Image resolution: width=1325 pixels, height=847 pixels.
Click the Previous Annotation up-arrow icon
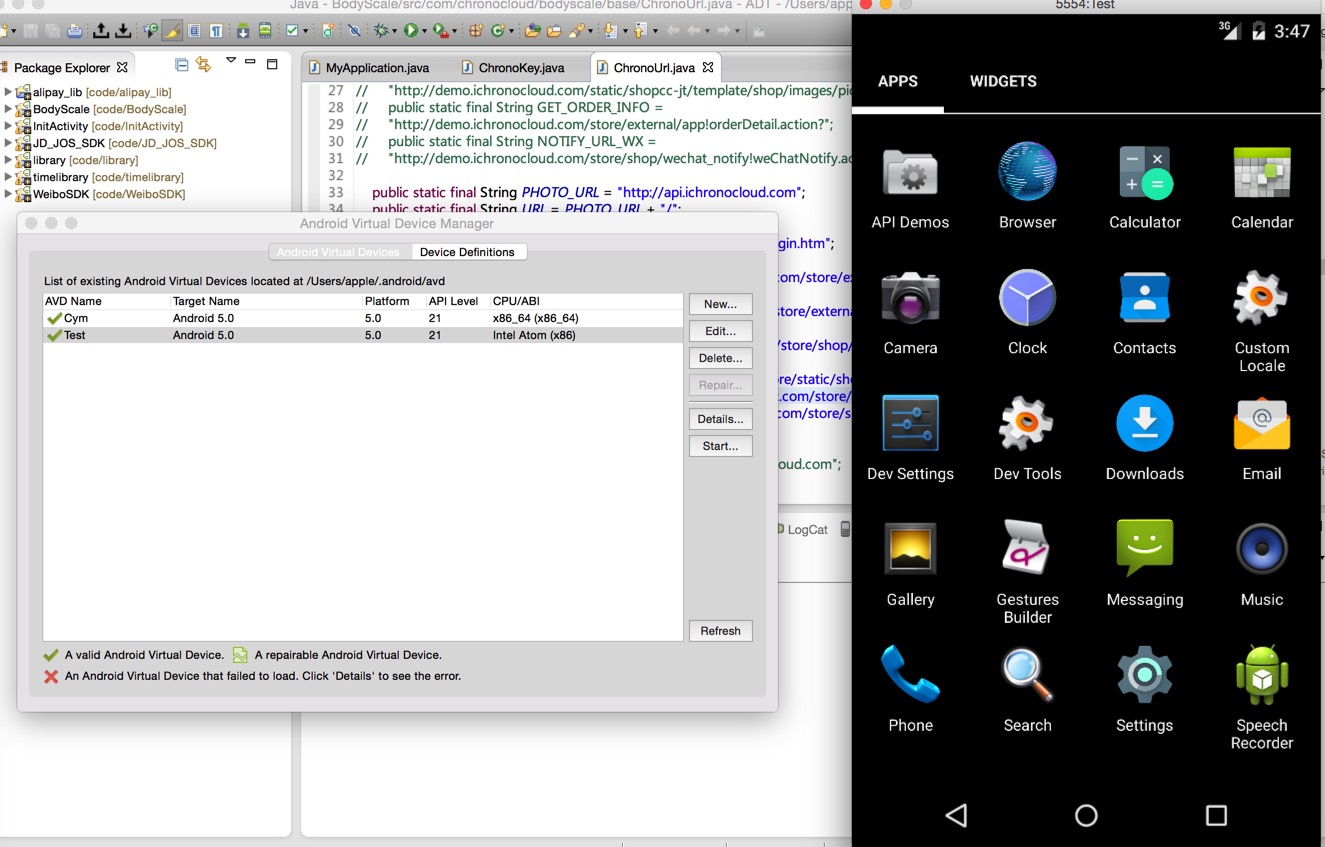639,31
